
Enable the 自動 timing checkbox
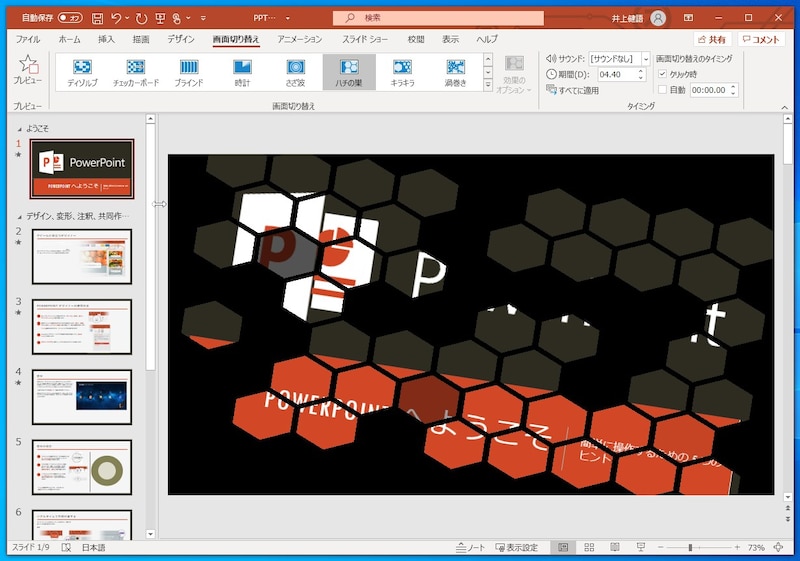(x=662, y=90)
